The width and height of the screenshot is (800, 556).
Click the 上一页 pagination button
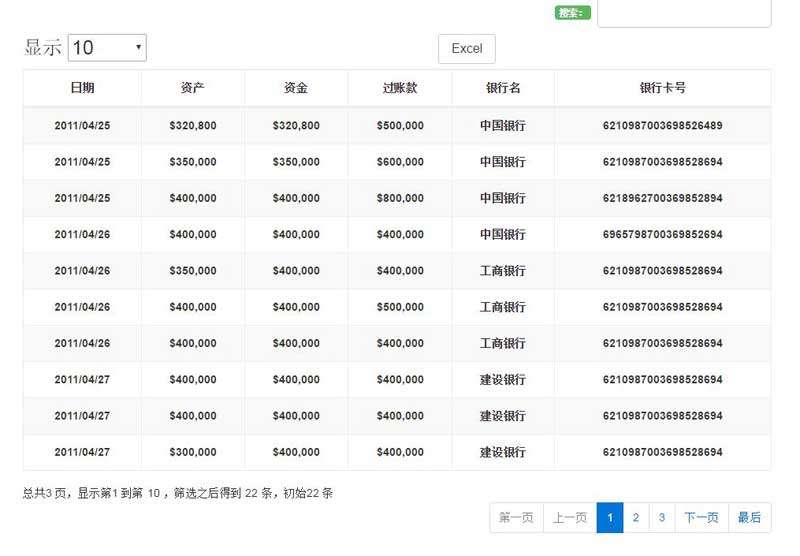click(x=570, y=518)
